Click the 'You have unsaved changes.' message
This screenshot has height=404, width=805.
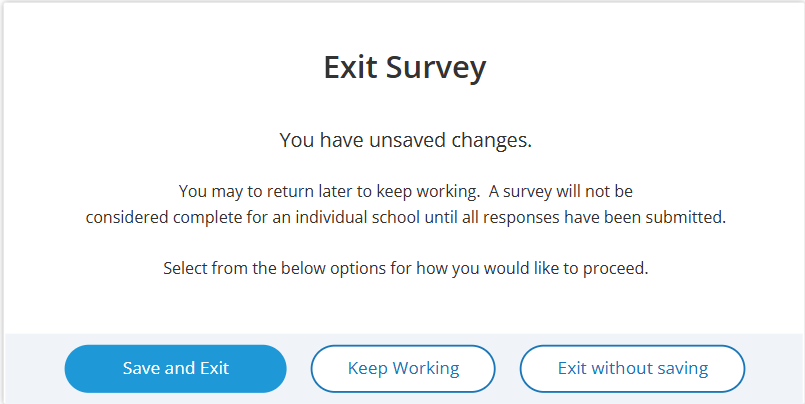tap(405, 141)
